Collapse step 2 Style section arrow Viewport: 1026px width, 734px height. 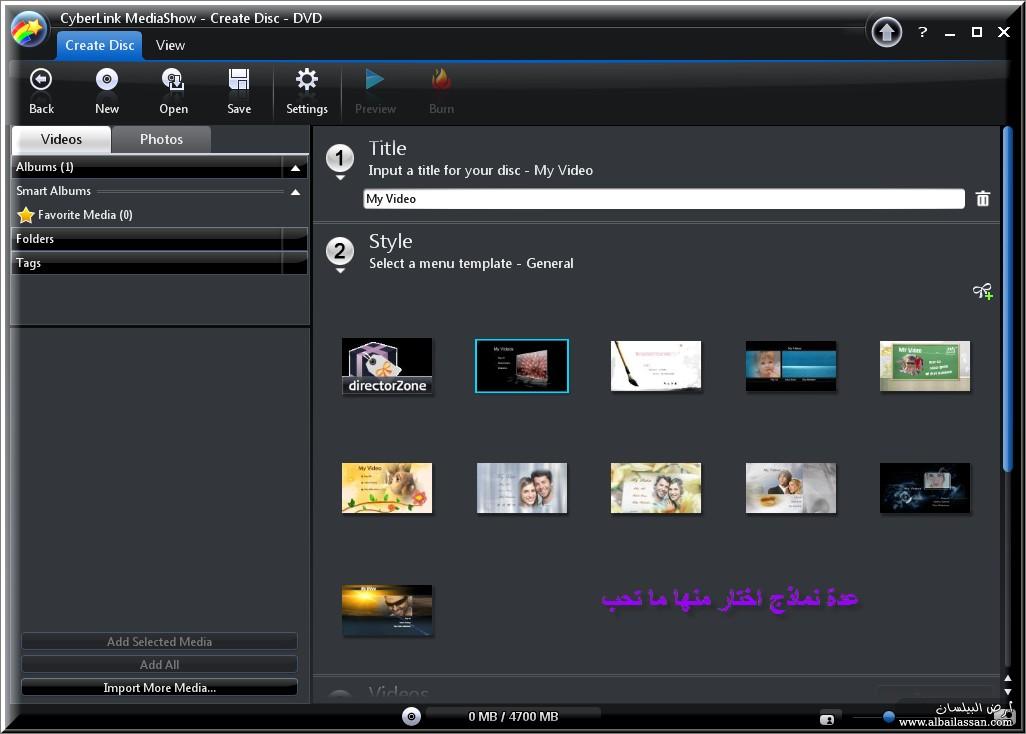[x=340, y=271]
